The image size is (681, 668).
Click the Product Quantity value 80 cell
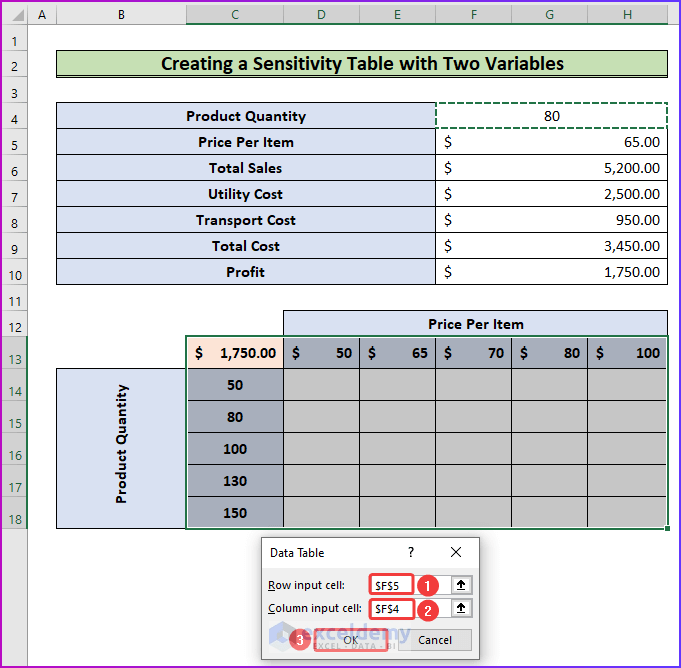552,116
